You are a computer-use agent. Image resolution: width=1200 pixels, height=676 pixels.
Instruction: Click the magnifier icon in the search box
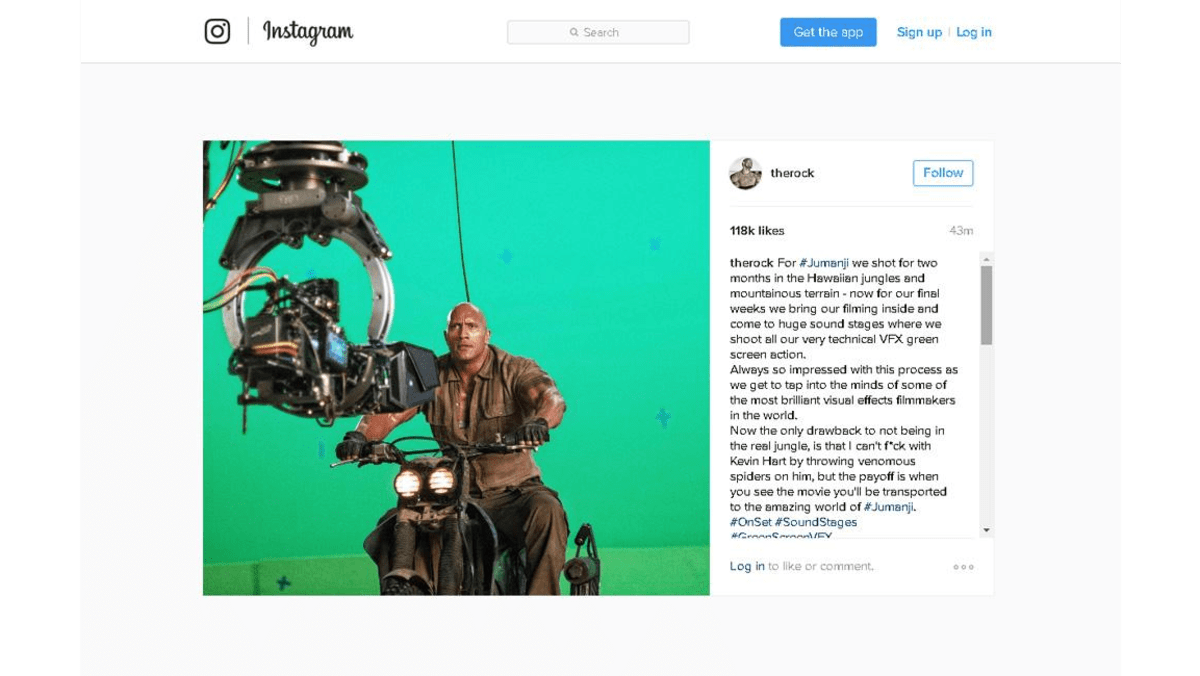click(x=574, y=32)
